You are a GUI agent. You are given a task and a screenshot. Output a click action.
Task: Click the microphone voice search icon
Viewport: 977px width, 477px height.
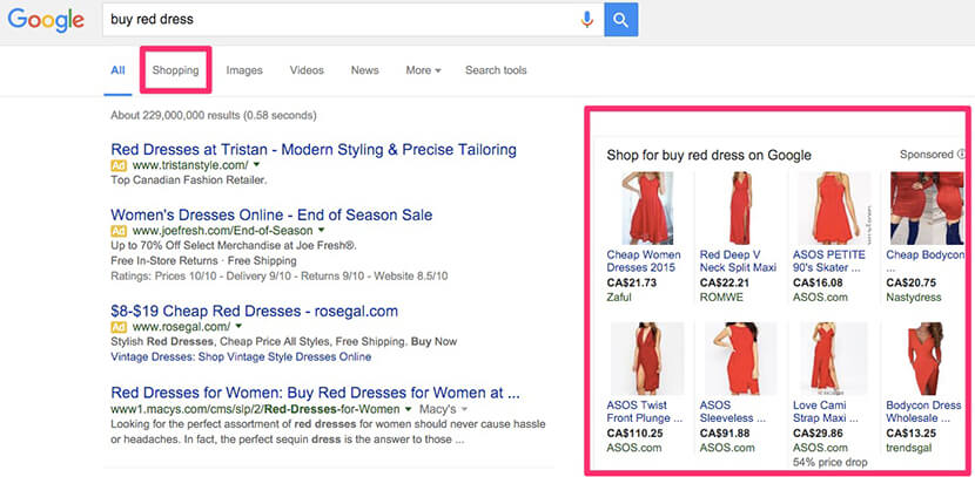587,19
